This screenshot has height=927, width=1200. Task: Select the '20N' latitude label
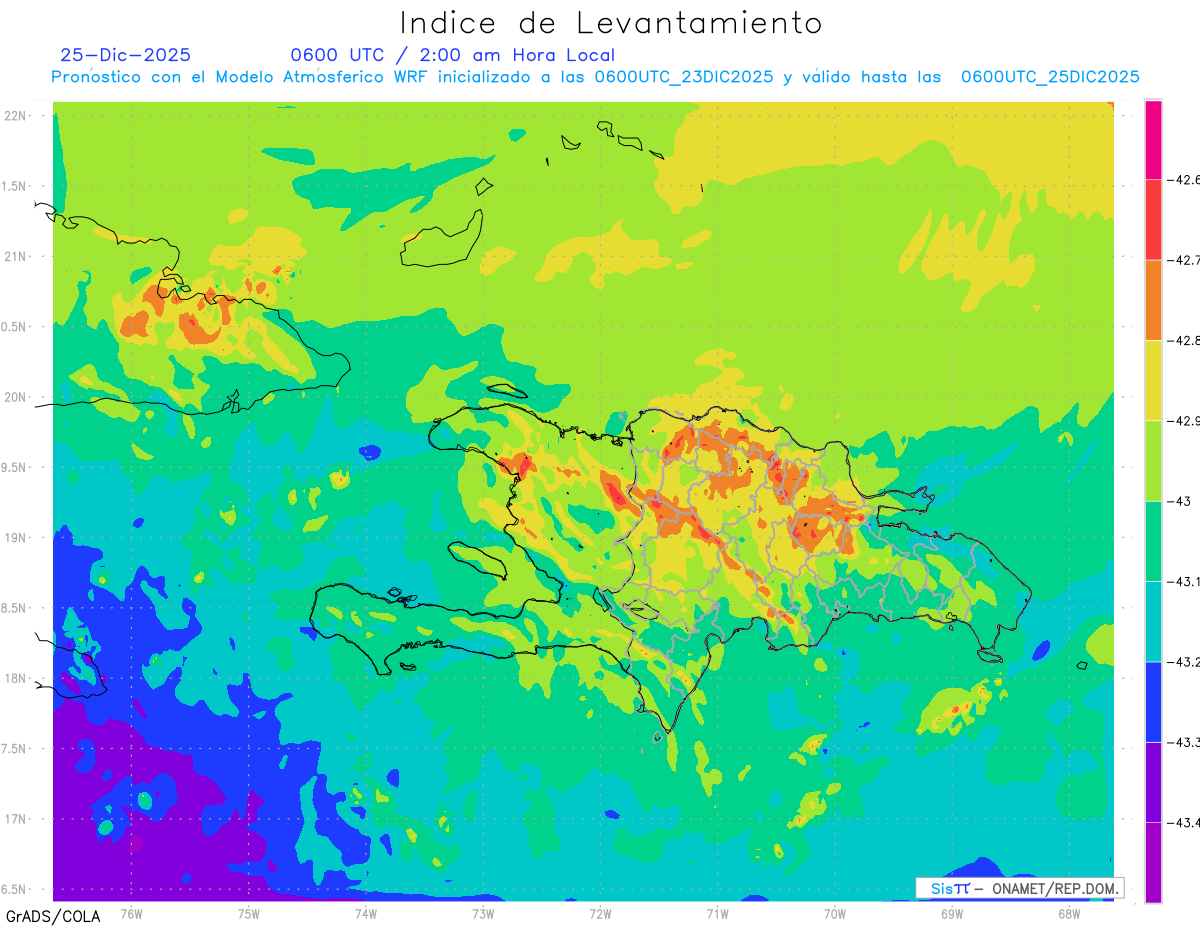(x=17, y=397)
